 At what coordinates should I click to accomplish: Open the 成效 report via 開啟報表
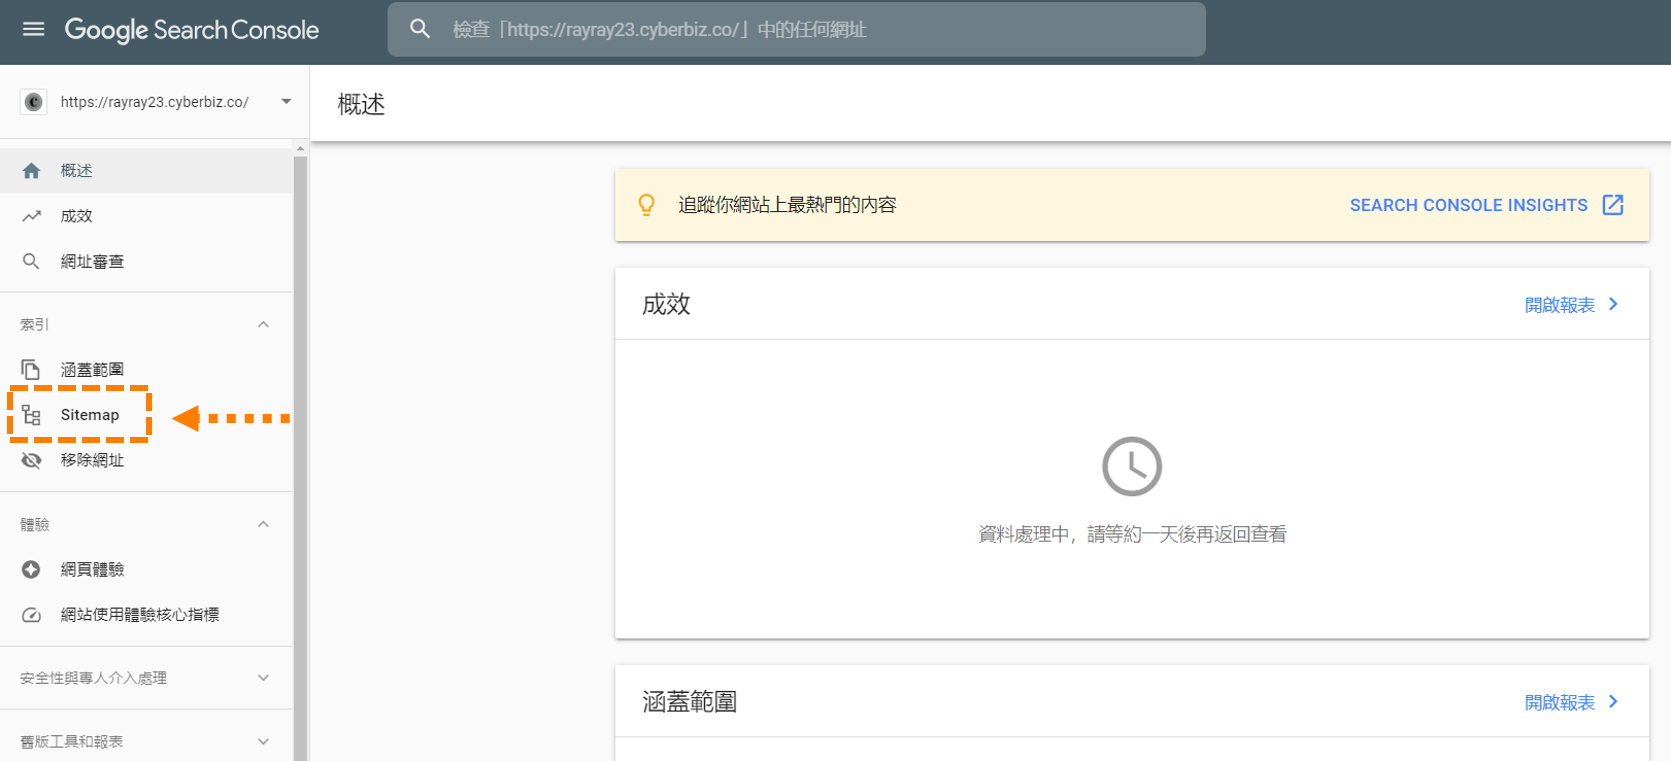(1559, 305)
